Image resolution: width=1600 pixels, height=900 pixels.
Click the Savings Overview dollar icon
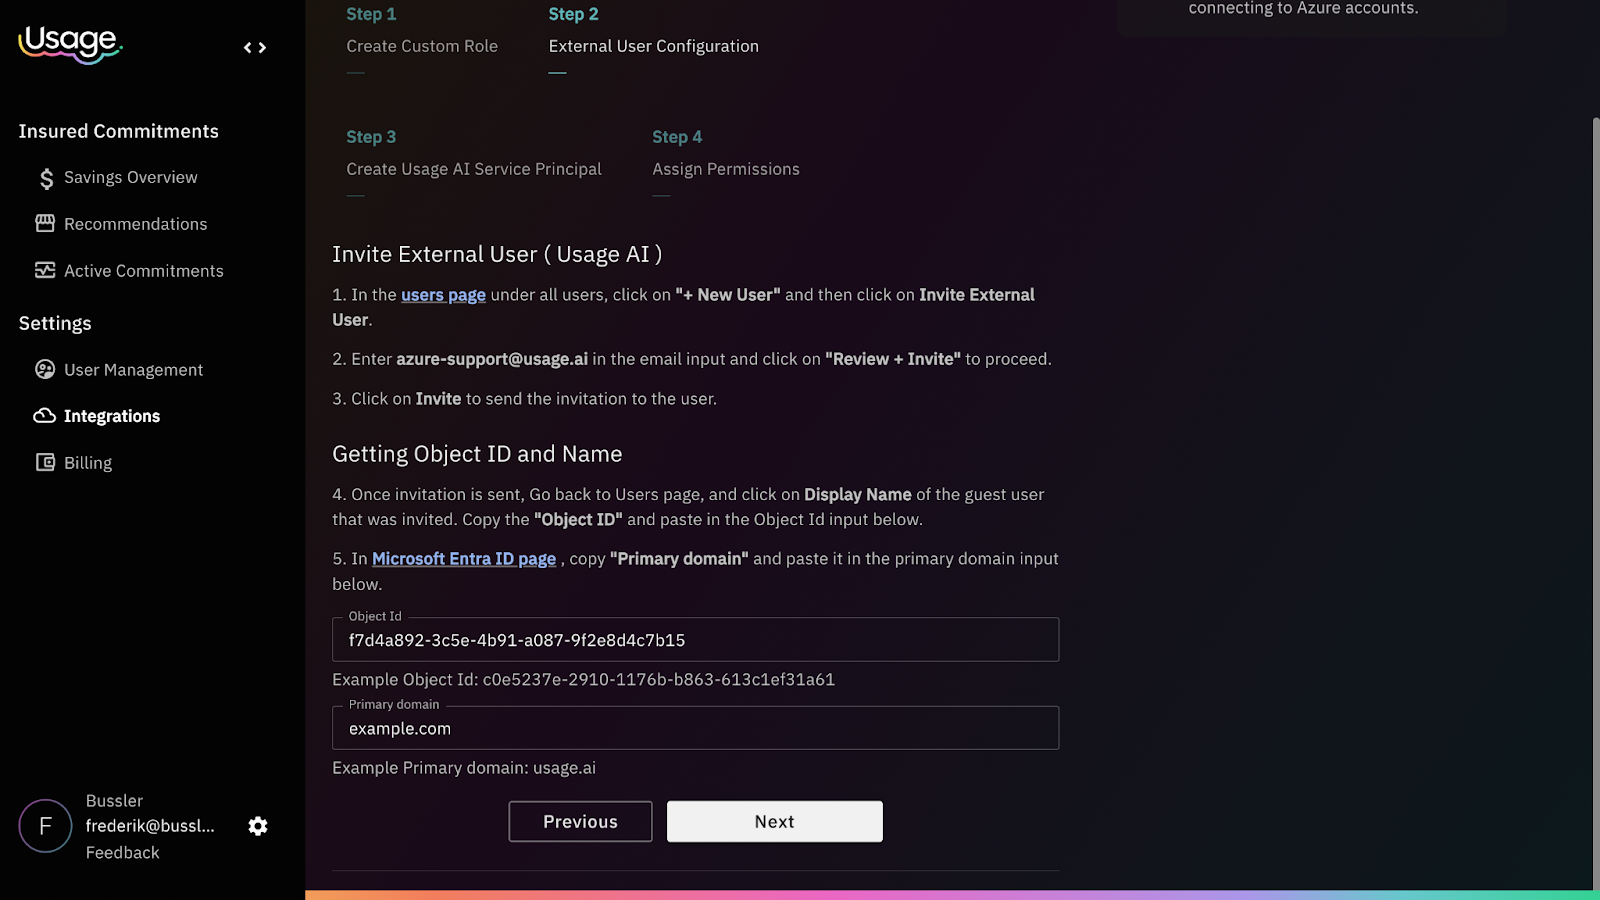point(46,178)
